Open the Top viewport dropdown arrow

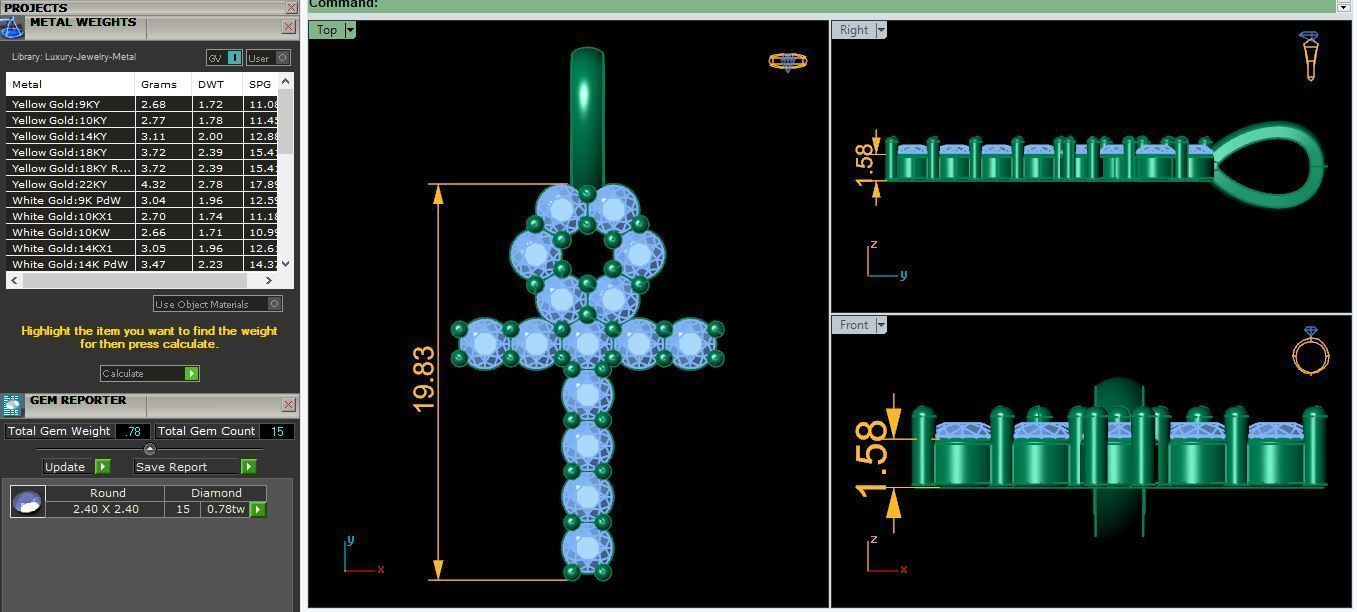(x=350, y=30)
